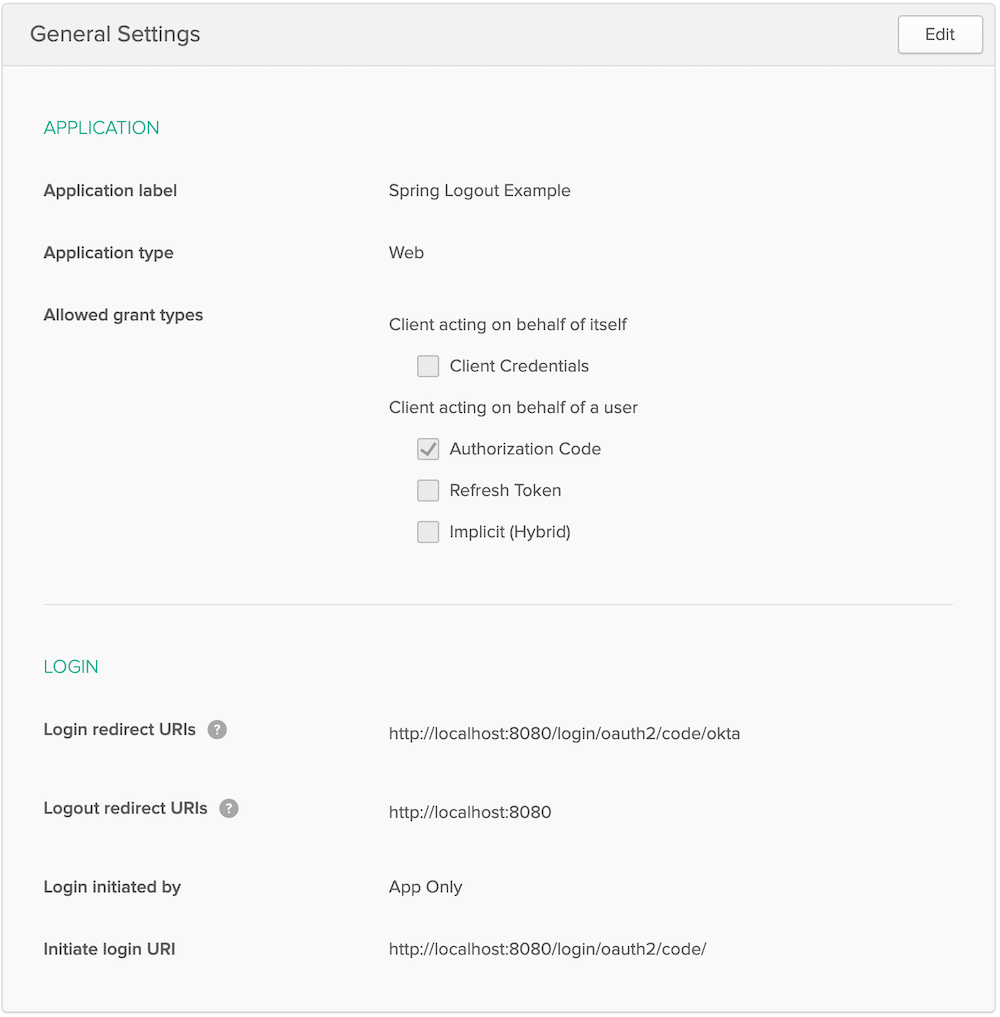Click 'Client acting on behalf of a user' text
Viewport: 1000px width, 1017px height.
coord(513,408)
